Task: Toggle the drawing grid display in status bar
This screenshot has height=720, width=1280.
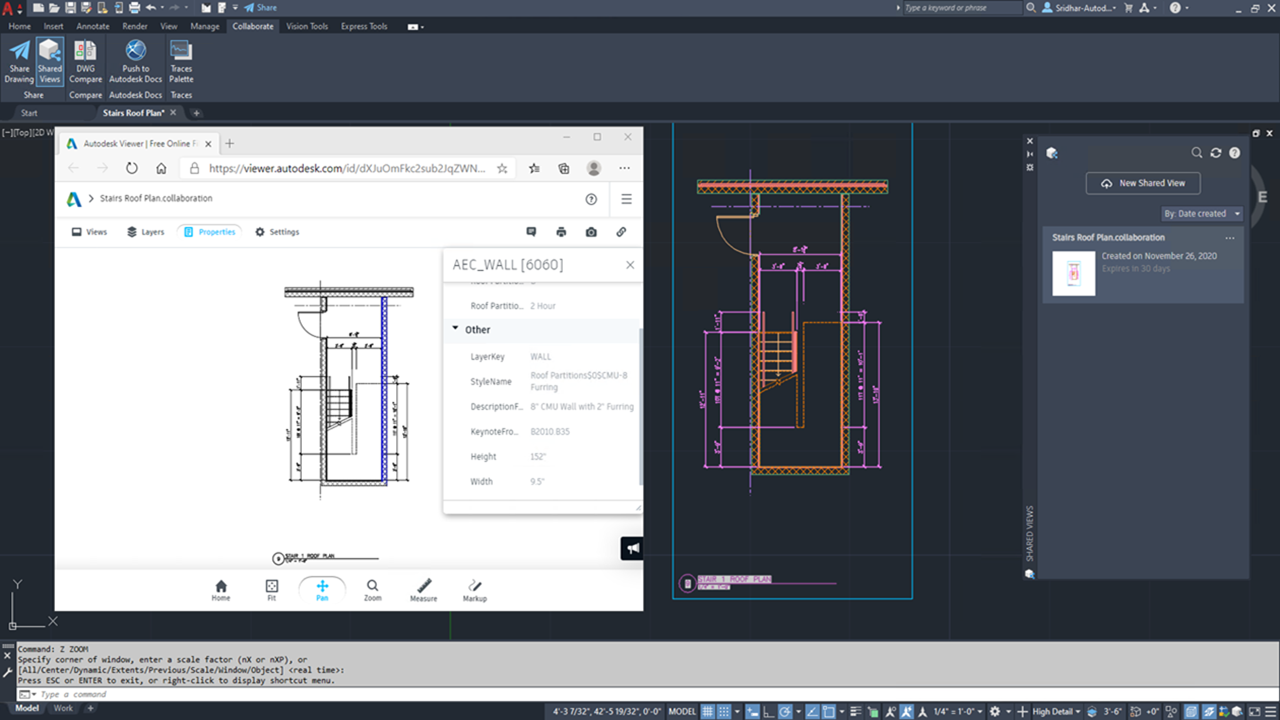Action: coord(708,711)
